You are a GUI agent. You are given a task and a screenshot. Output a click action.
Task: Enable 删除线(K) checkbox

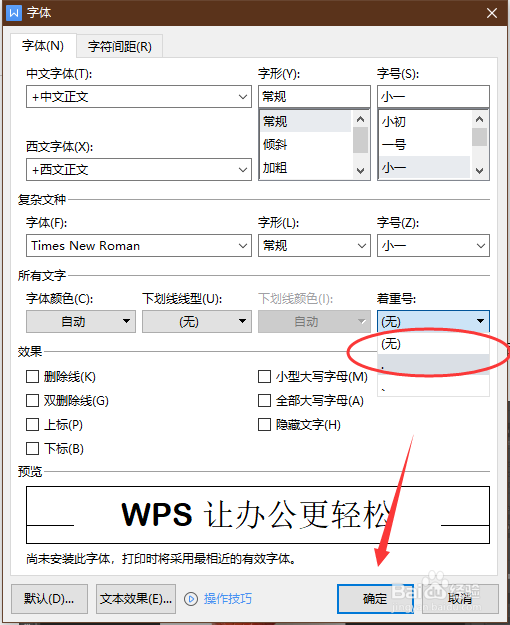pyautogui.click(x=32, y=377)
